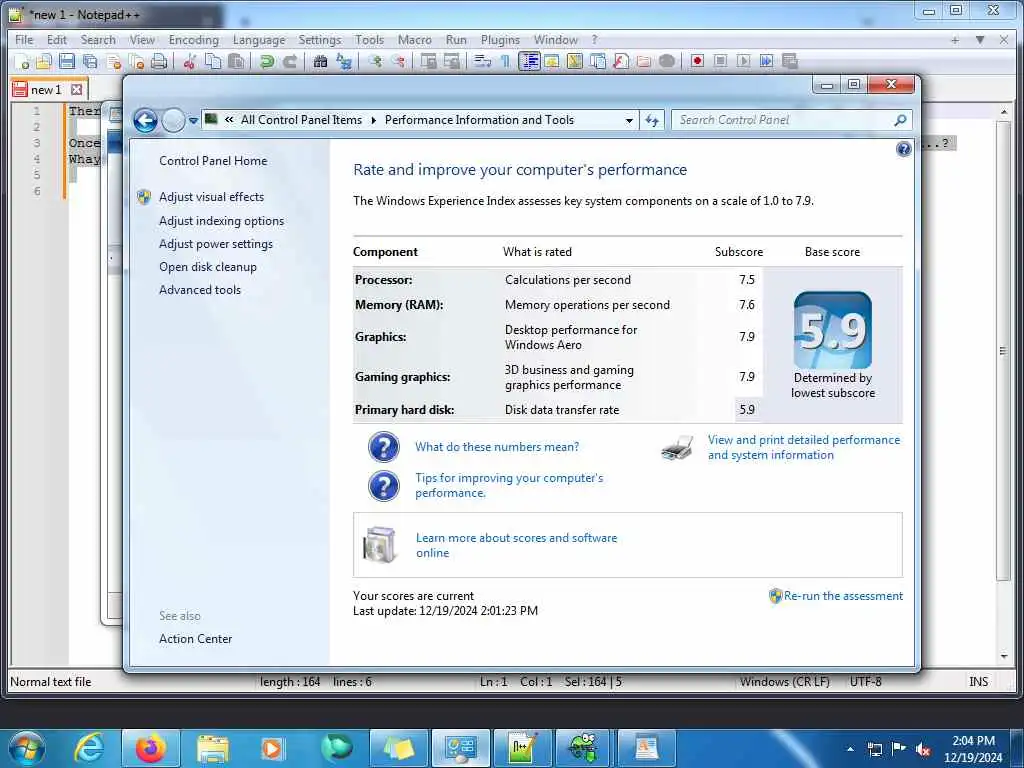This screenshot has height=768, width=1024.
Task: Click the taskbar clock showing 2:04 PM
Action: click(973, 749)
